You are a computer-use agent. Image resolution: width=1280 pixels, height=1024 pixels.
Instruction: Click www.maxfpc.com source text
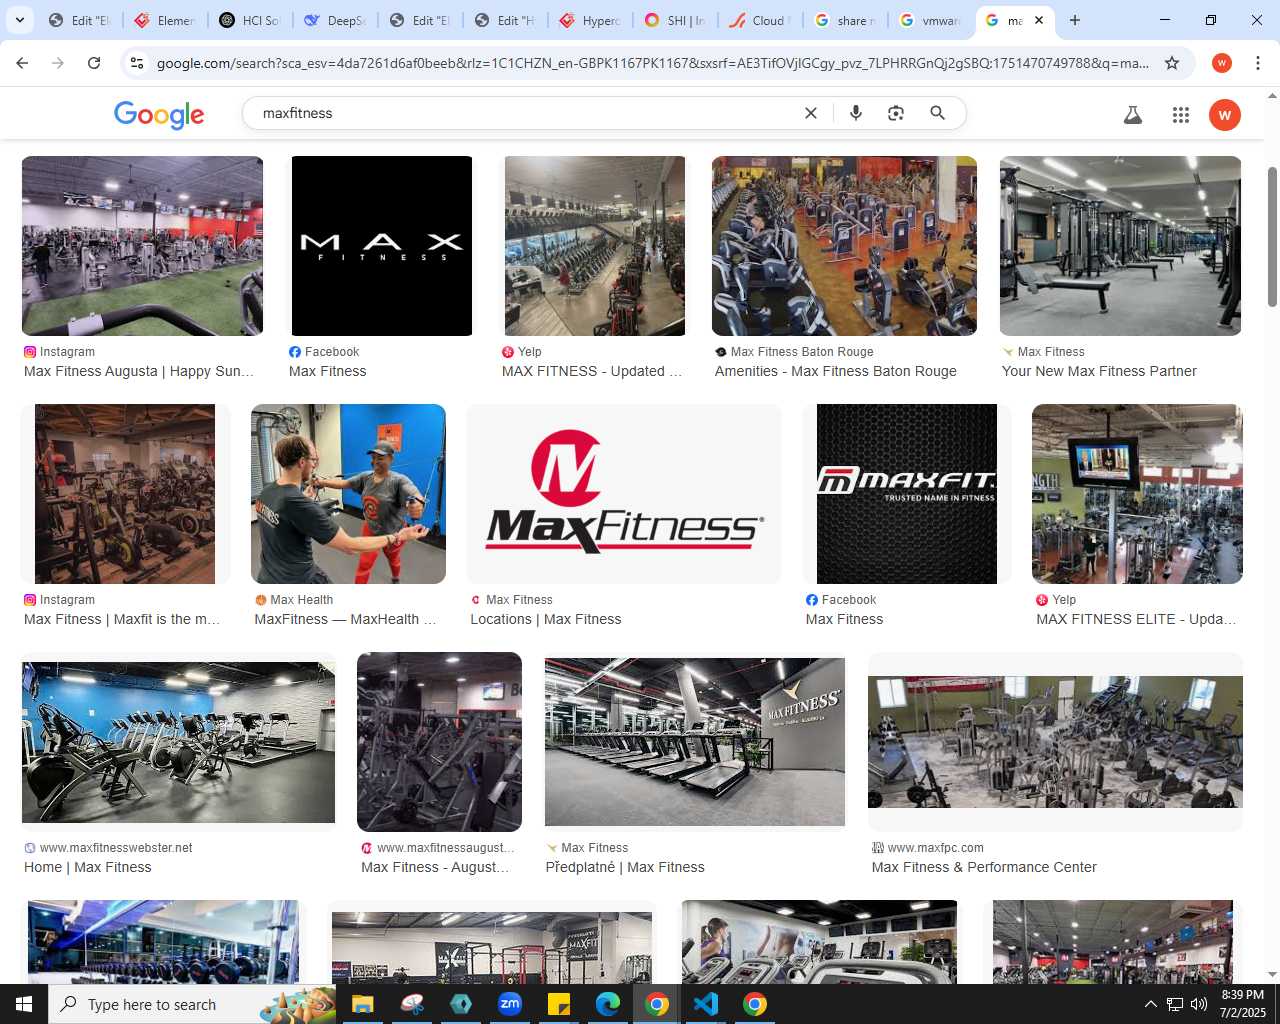935,848
